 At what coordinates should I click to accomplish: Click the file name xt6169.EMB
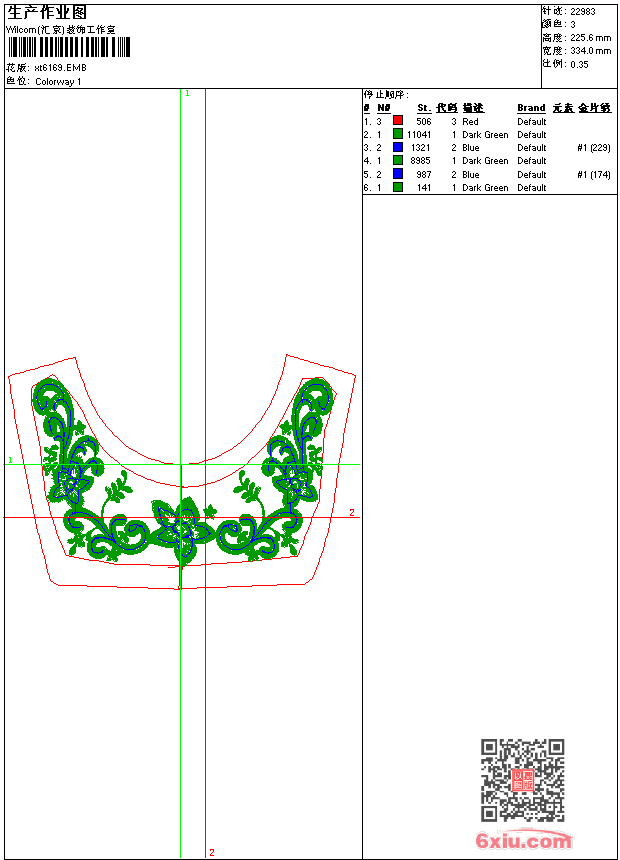60,68
